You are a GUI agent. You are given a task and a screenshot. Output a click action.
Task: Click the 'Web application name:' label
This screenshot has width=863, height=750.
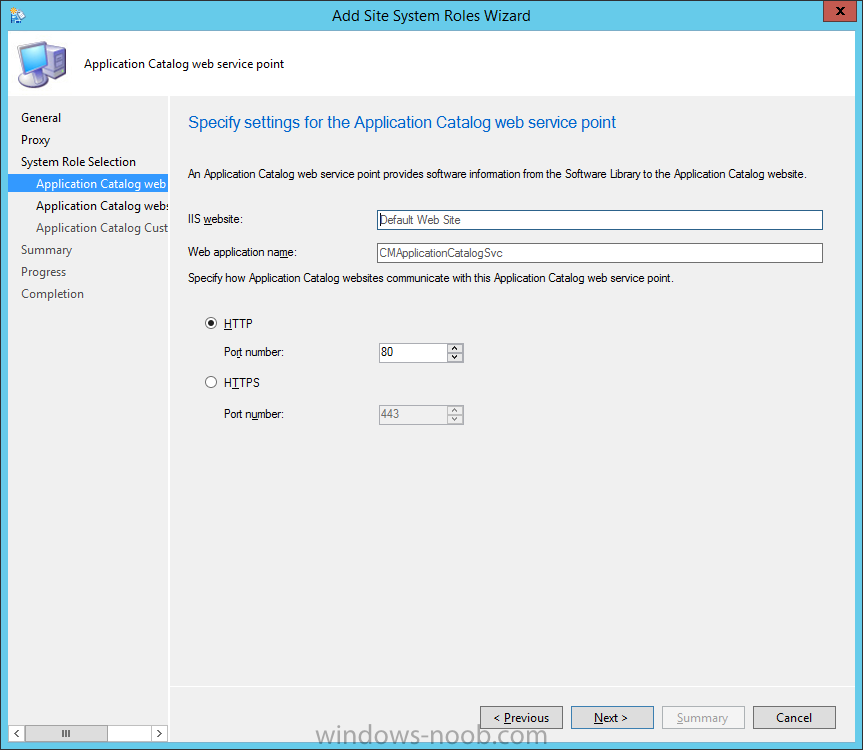point(242,252)
